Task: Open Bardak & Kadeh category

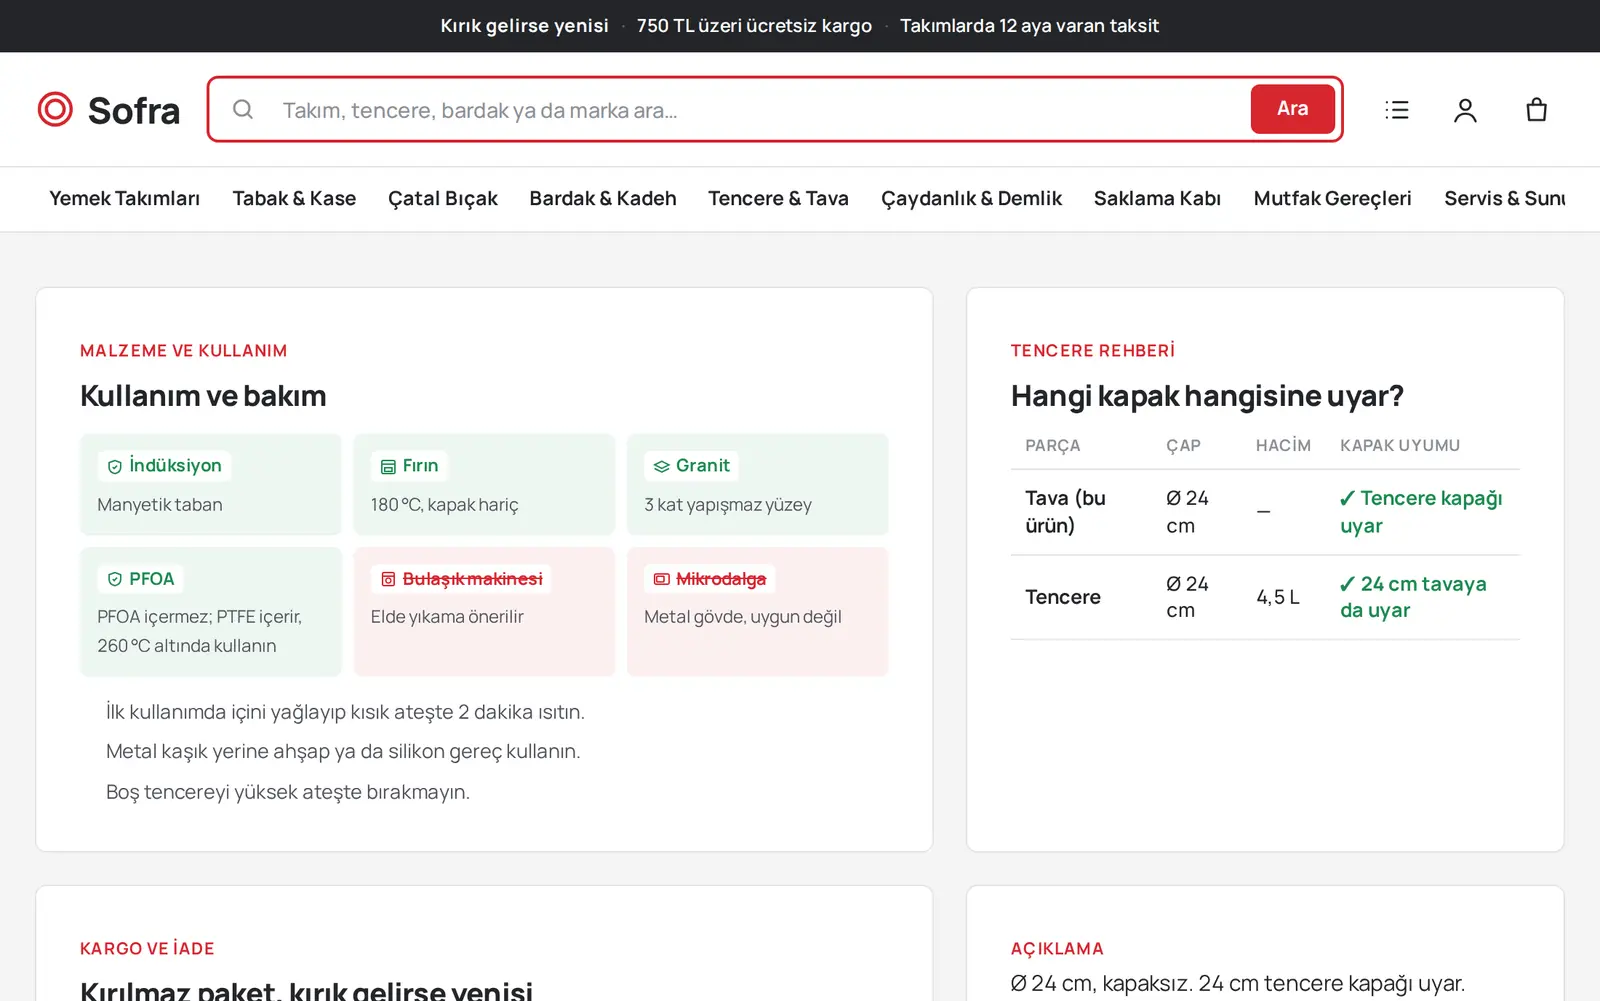Action: point(603,199)
